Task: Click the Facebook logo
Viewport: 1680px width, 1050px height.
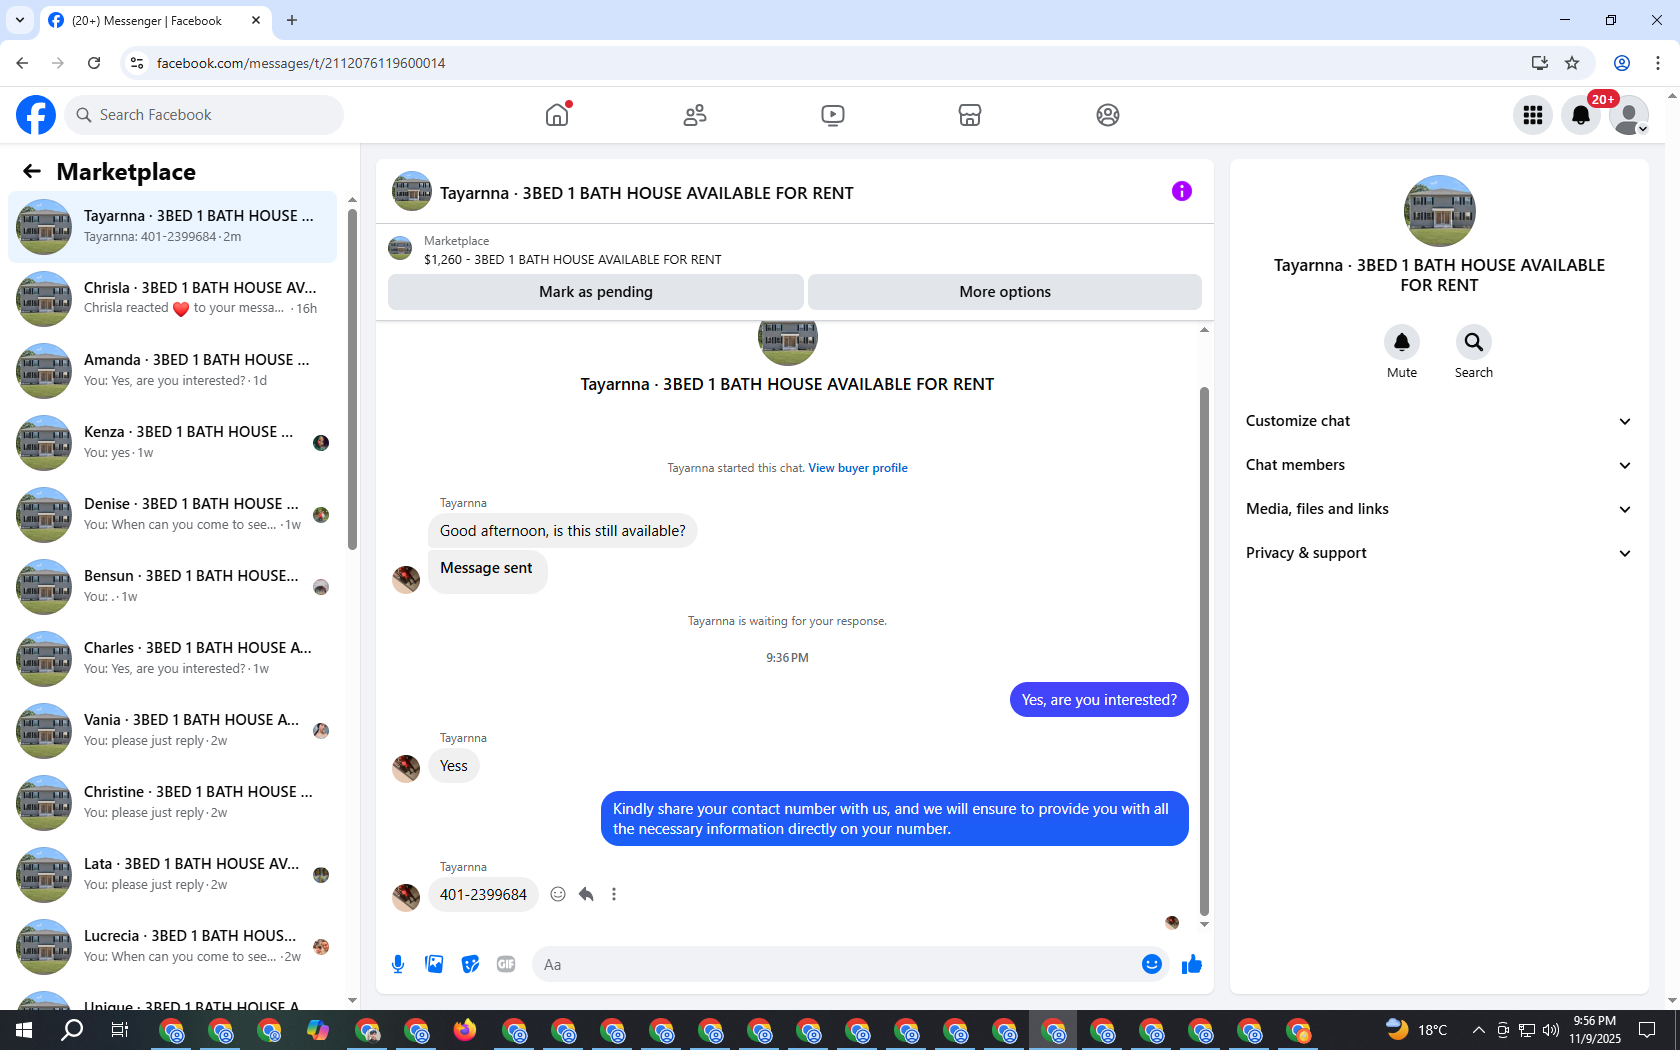Action: [36, 115]
